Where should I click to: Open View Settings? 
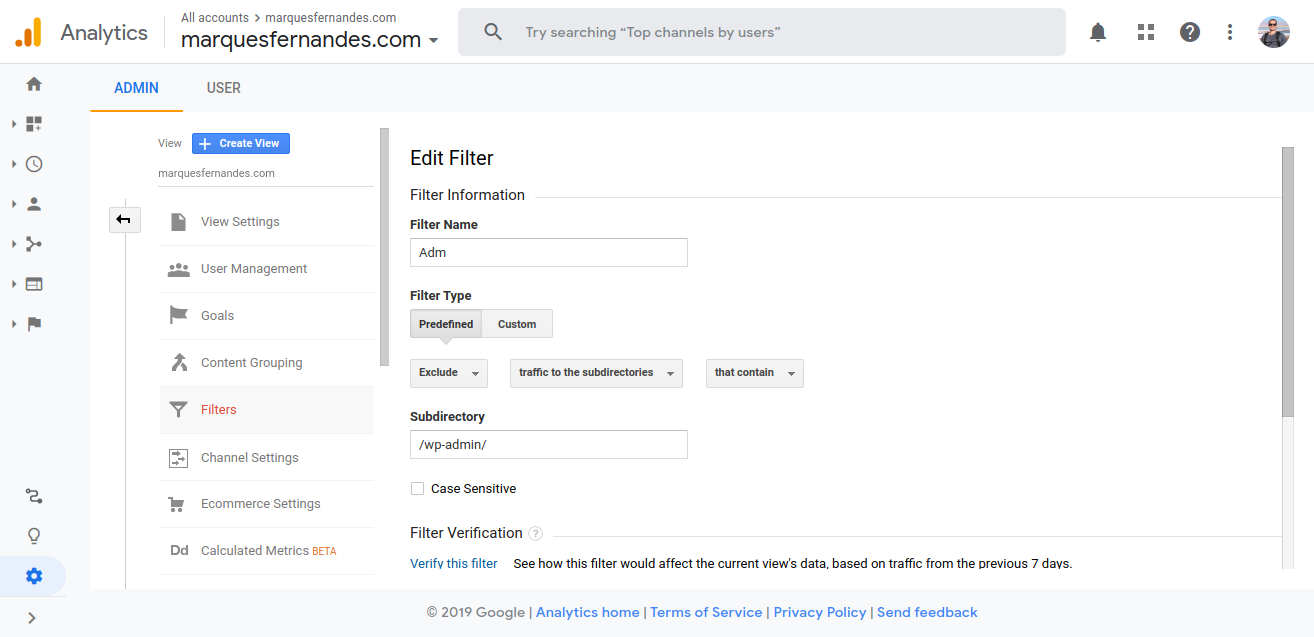(x=267, y=222)
